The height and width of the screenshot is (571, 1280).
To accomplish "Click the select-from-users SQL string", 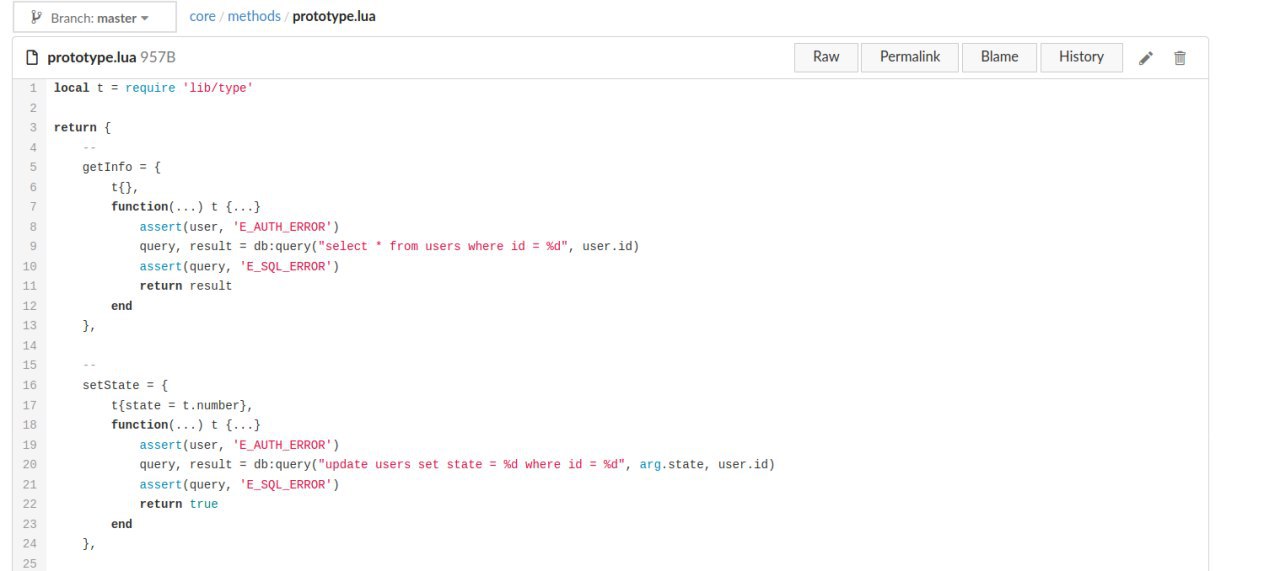I will click(x=442, y=246).
